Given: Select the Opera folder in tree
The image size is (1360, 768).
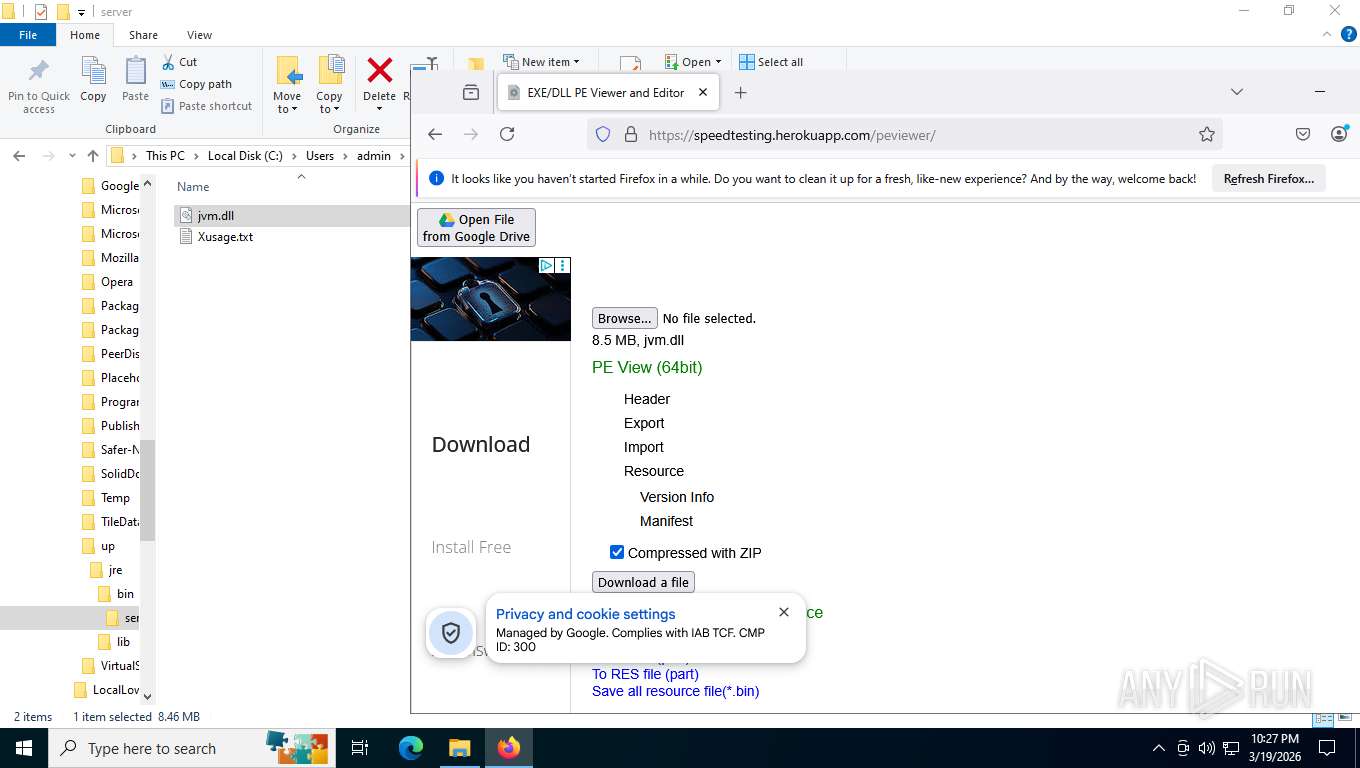Looking at the screenshot, I should (117, 282).
